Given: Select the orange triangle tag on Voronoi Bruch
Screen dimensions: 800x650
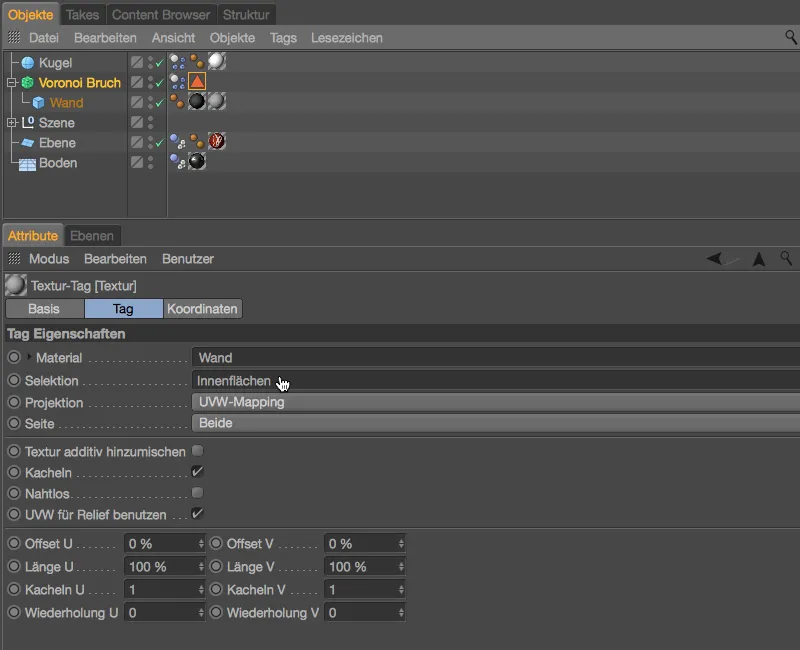Looking at the screenshot, I should coord(197,82).
